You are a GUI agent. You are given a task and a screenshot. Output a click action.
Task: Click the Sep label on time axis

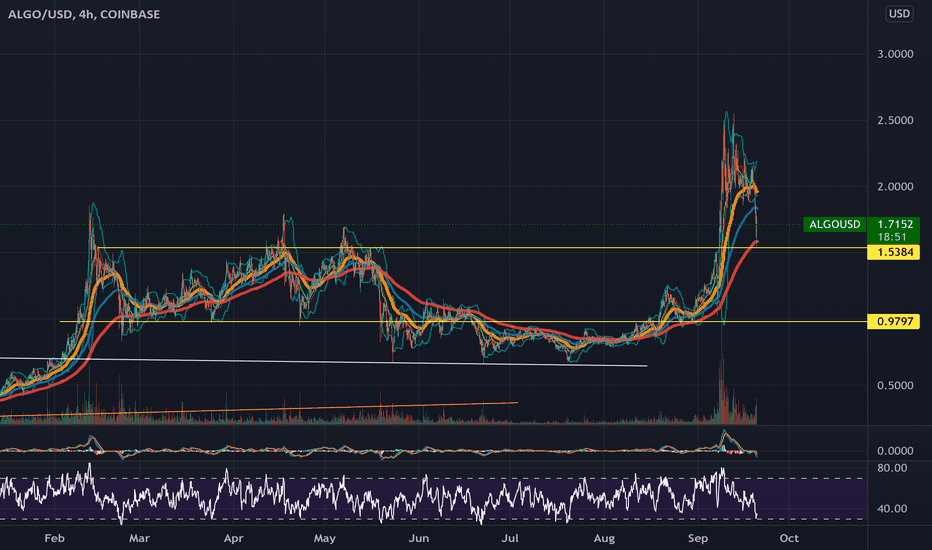[x=698, y=538]
